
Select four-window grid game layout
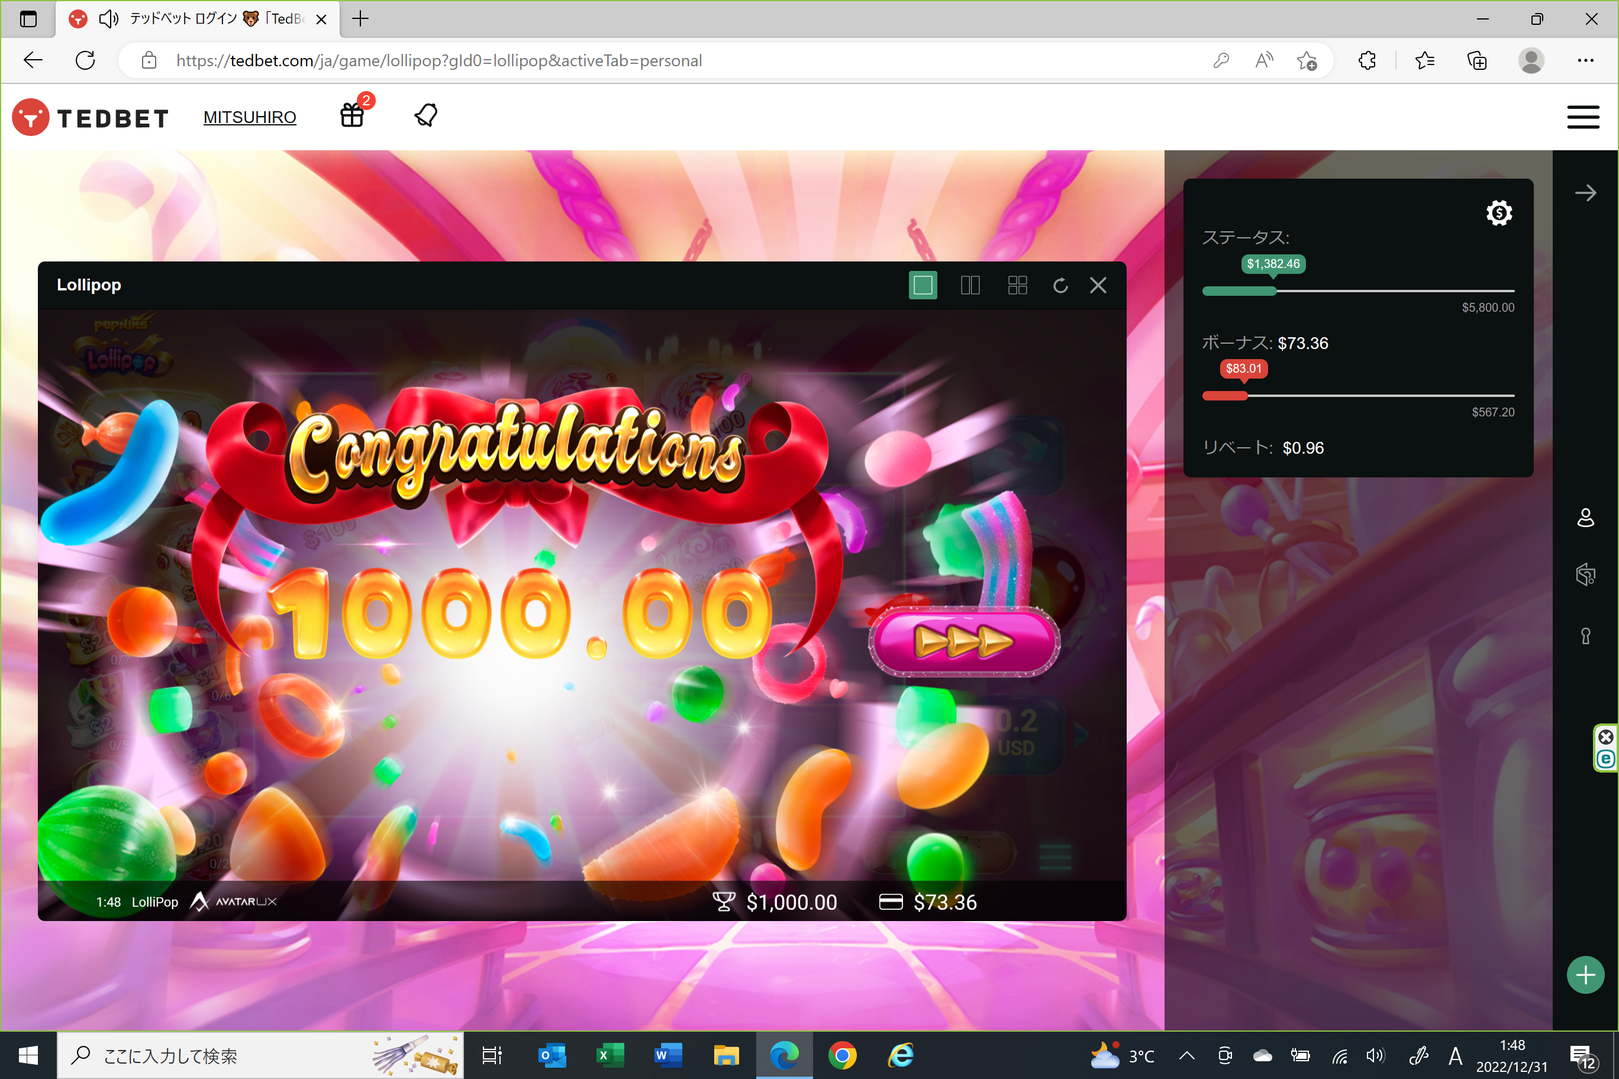coord(1018,285)
